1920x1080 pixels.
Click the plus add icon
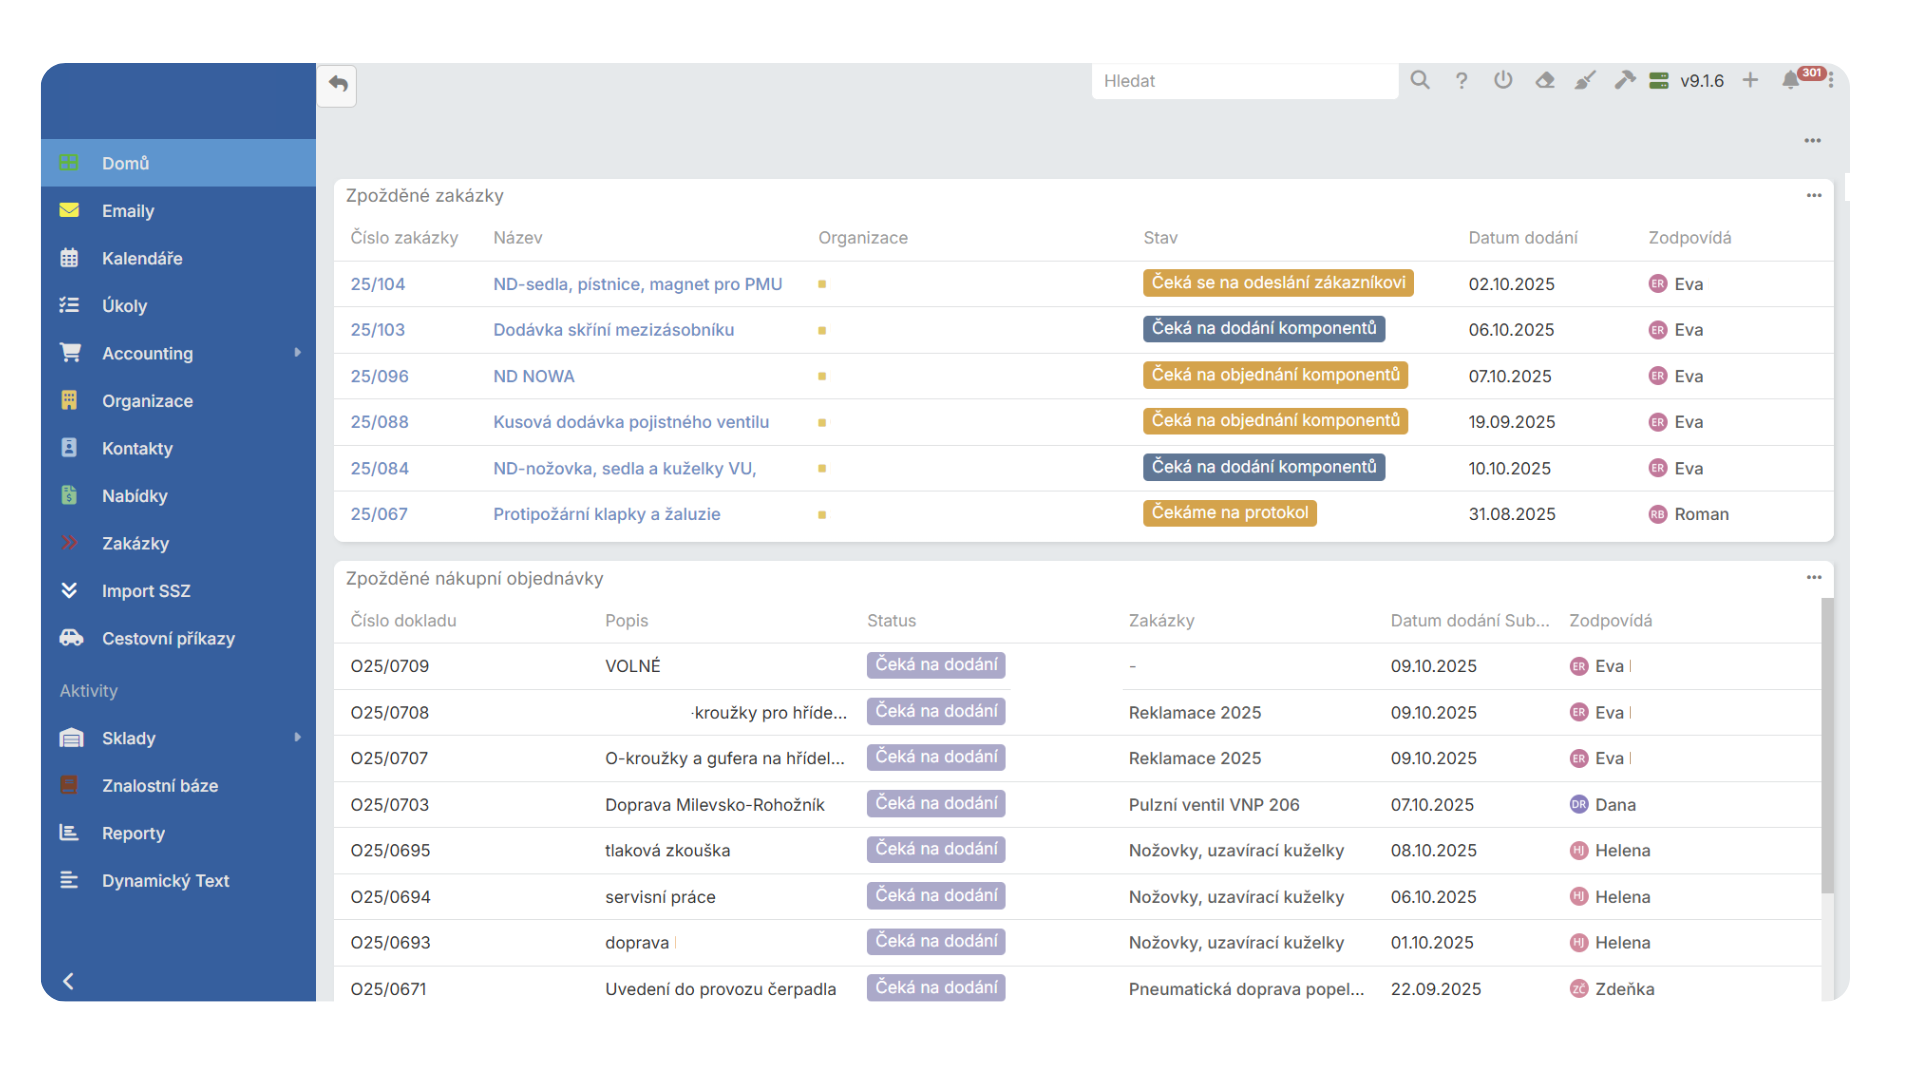click(x=1750, y=80)
